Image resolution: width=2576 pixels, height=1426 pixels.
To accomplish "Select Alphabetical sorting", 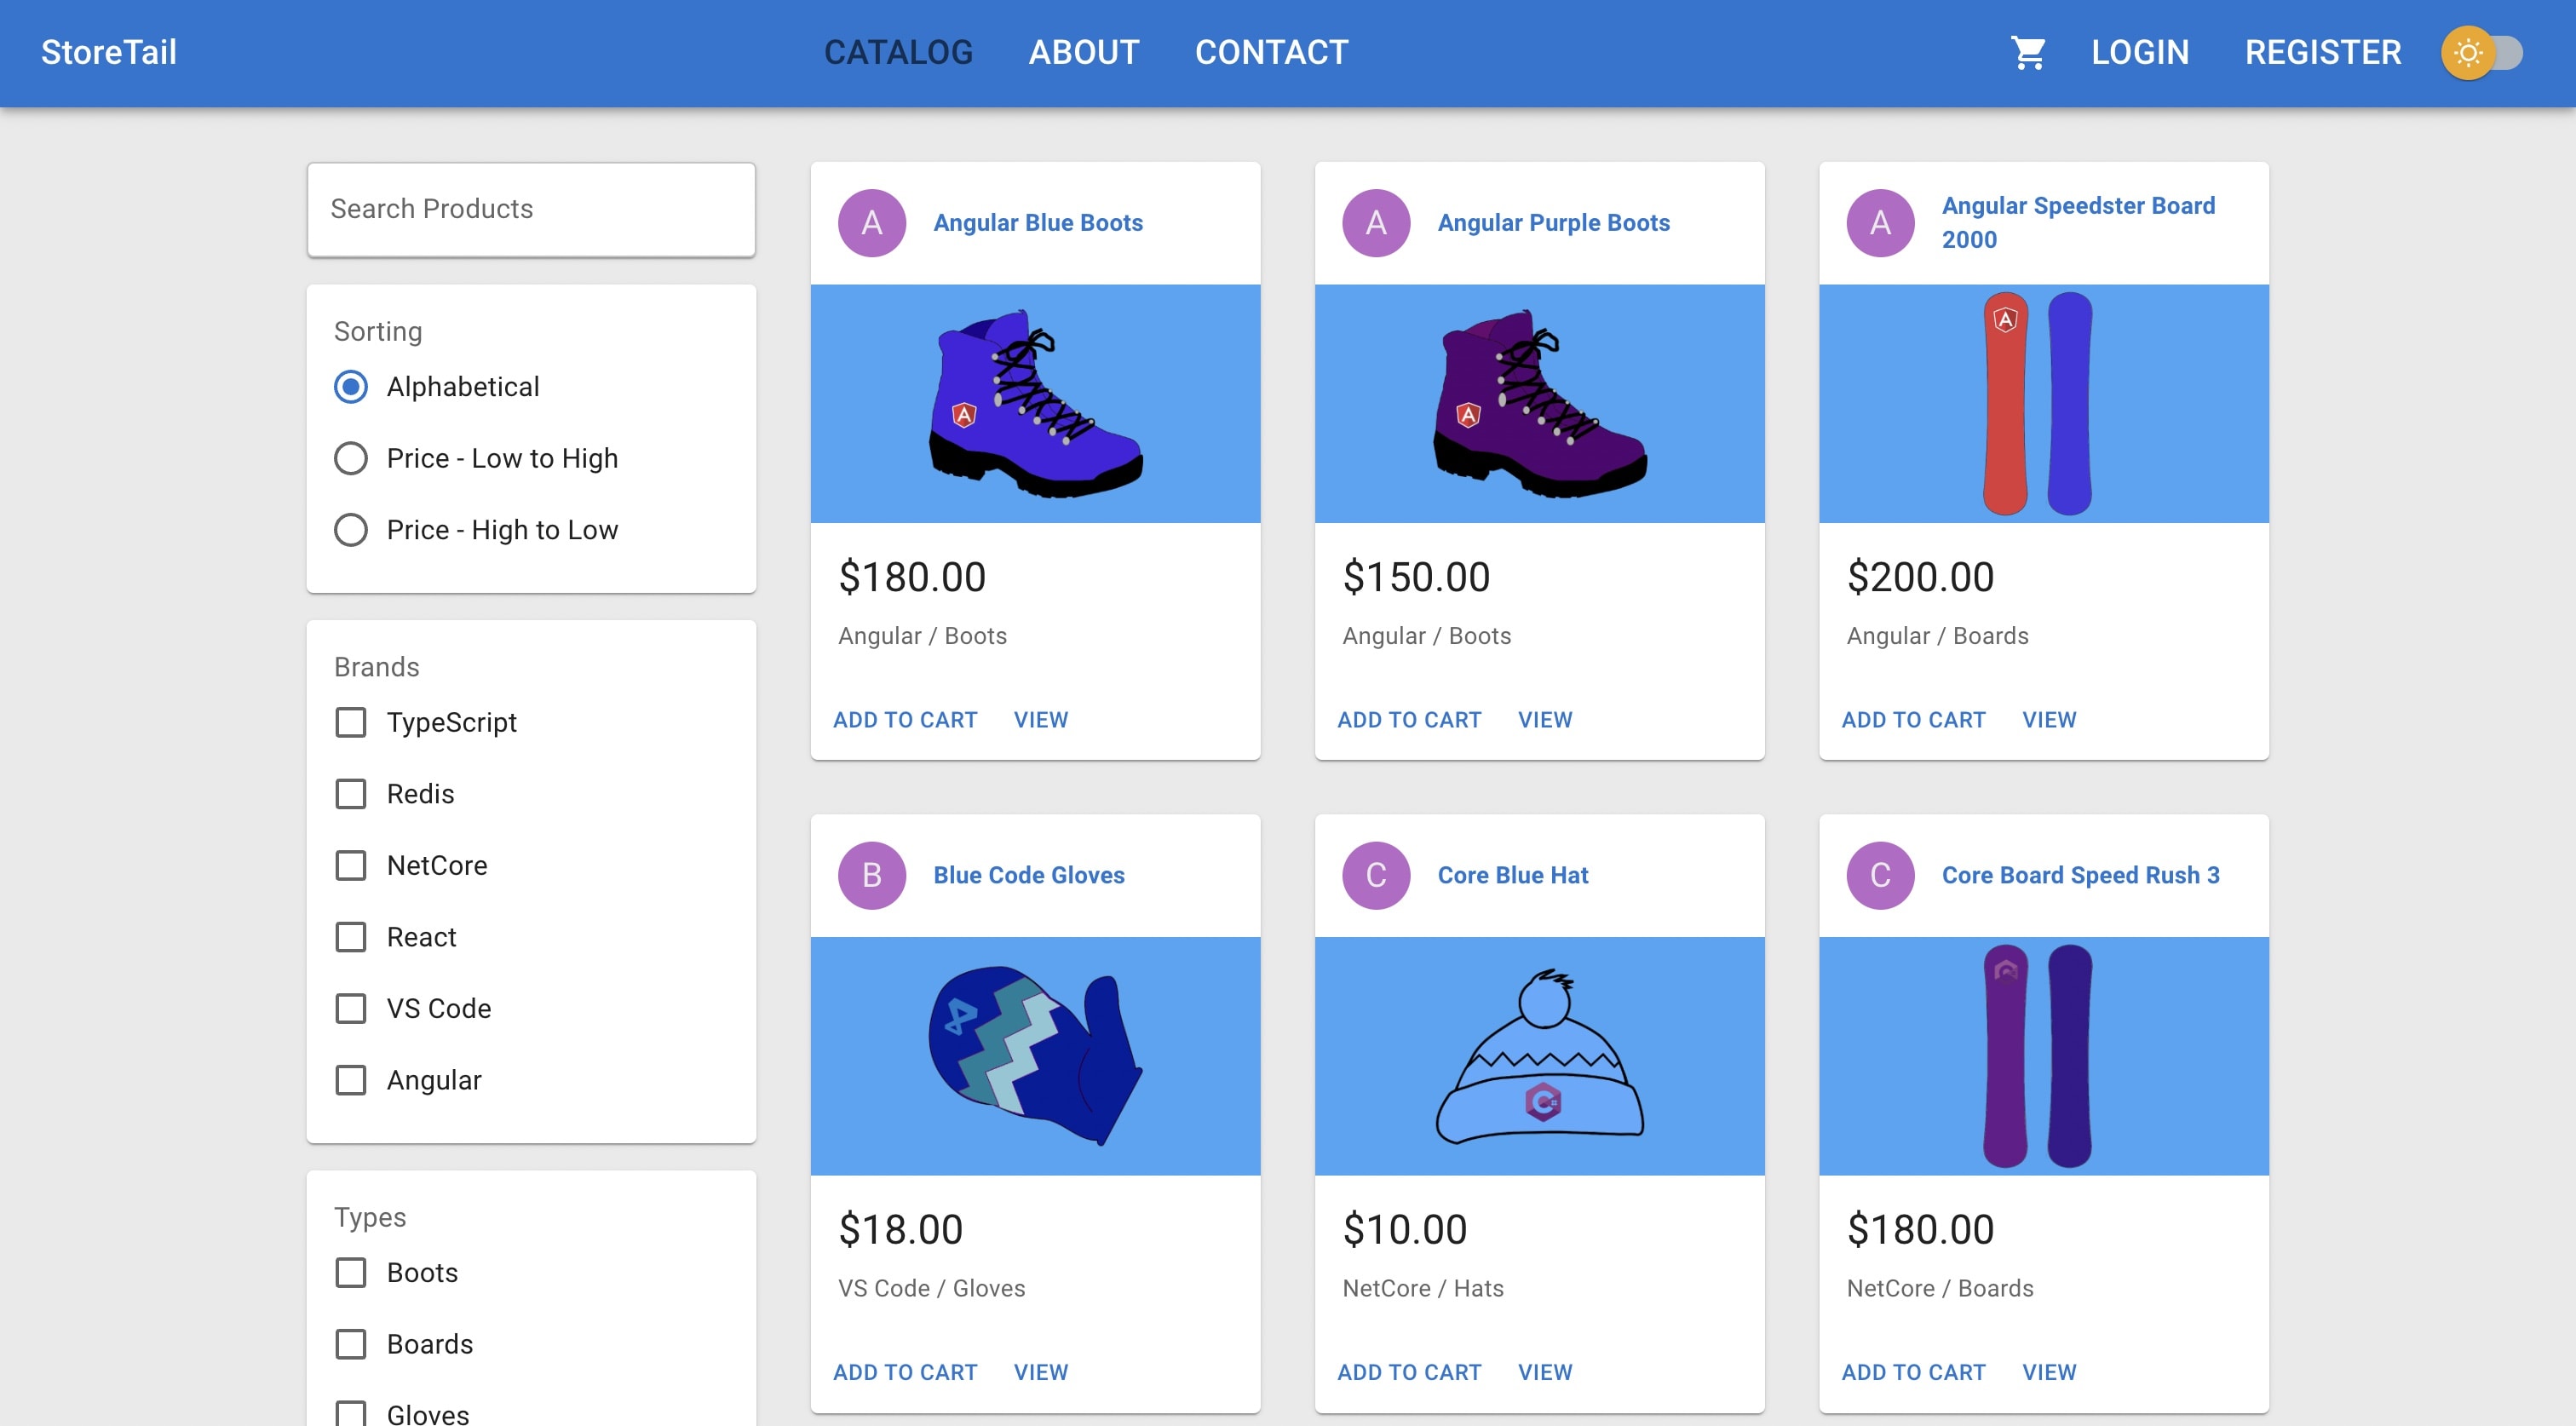I will tap(351, 387).
